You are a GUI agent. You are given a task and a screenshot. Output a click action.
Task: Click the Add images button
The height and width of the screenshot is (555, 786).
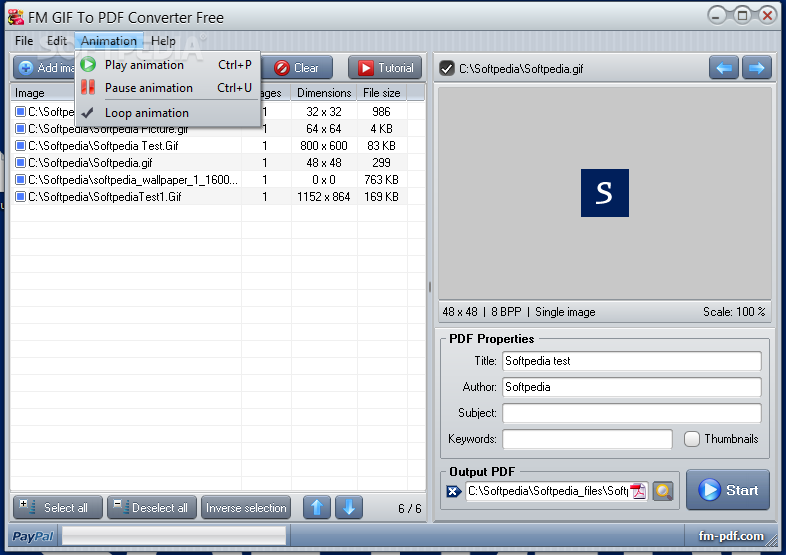44,68
